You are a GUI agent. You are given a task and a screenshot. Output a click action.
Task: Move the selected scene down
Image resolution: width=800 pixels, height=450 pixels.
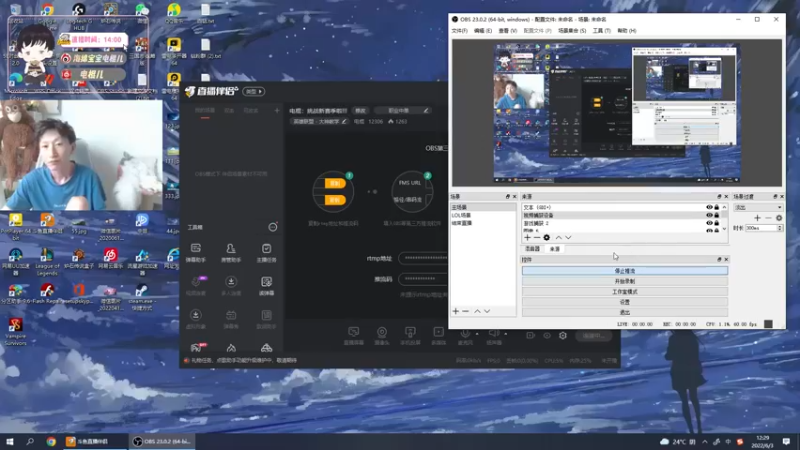tap(487, 311)
